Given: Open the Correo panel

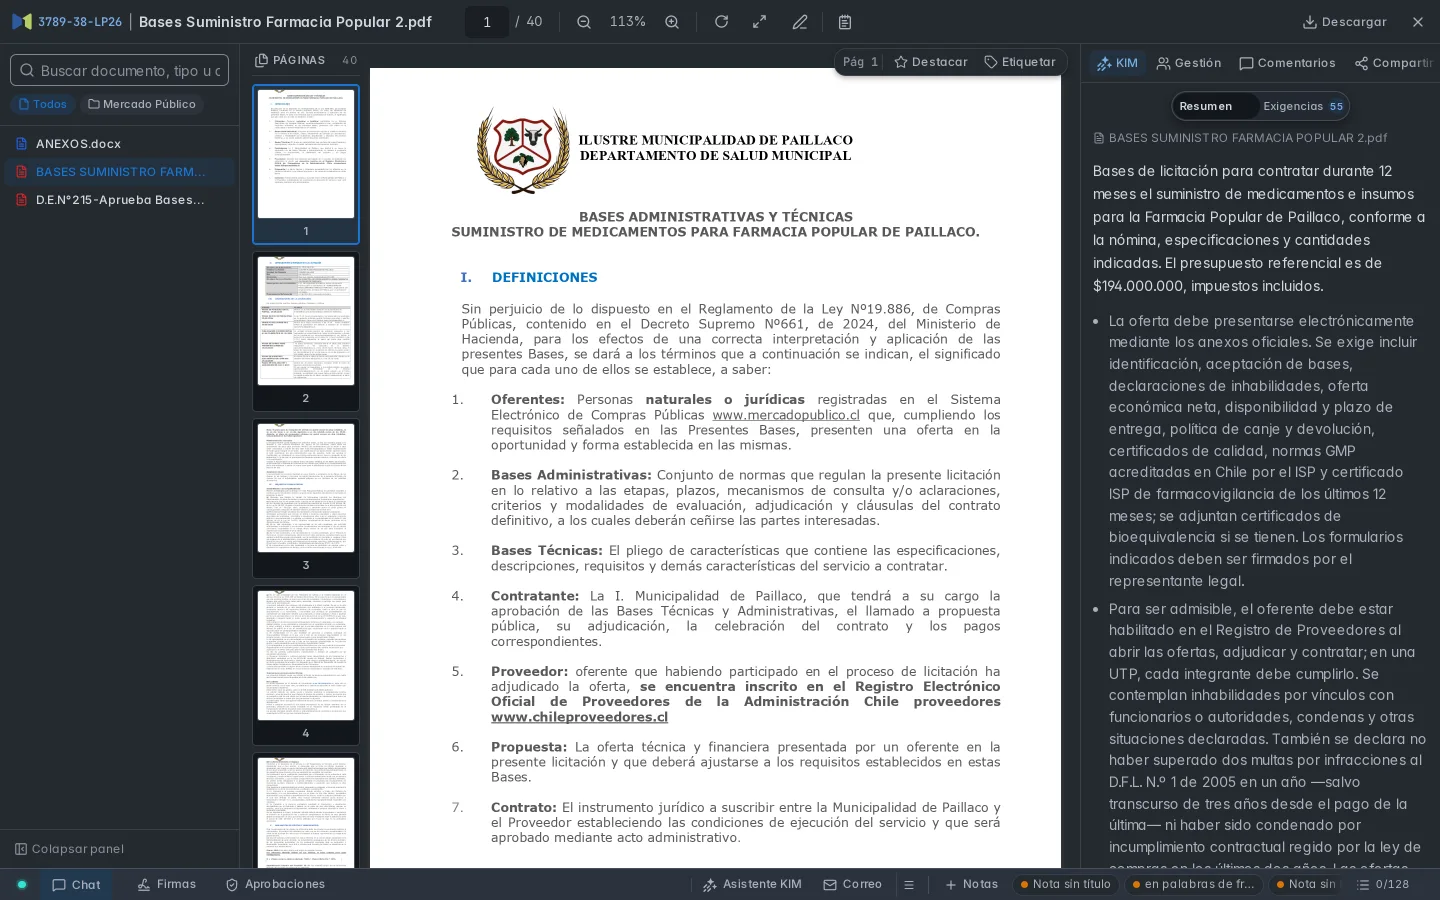Looking at the screenshot, I should [852, 885].
